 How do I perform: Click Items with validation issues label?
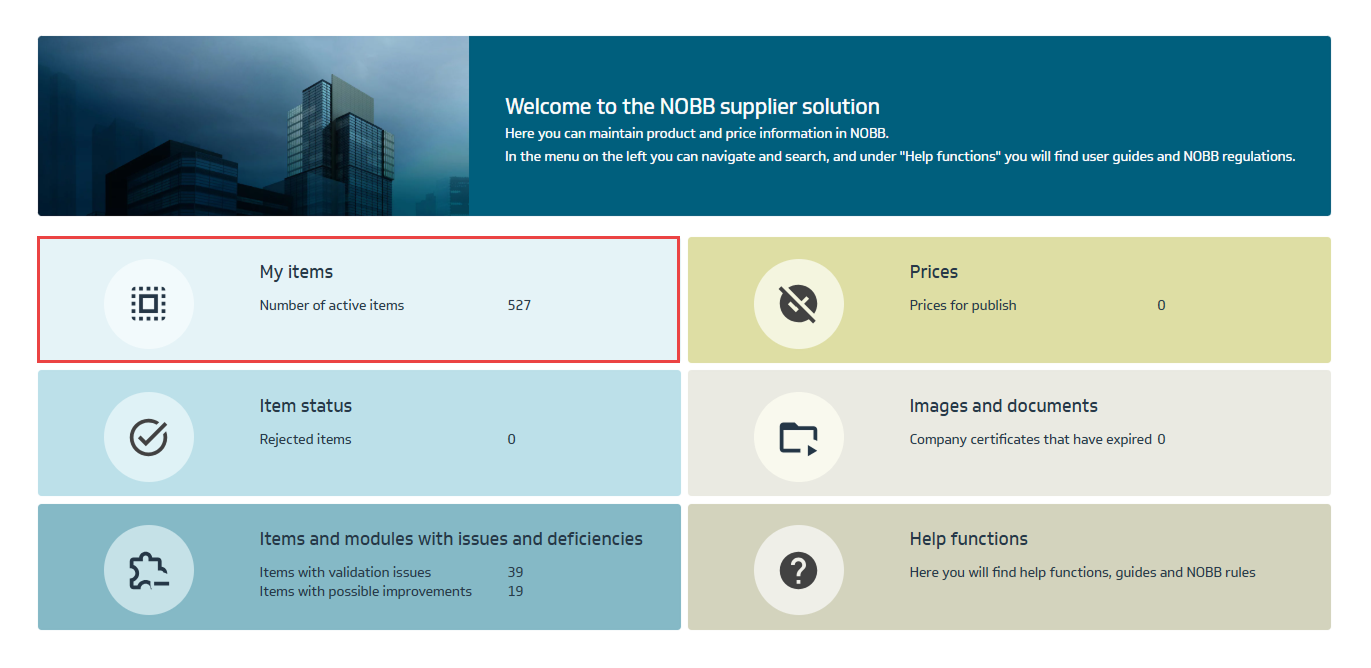tap(345, 573)
